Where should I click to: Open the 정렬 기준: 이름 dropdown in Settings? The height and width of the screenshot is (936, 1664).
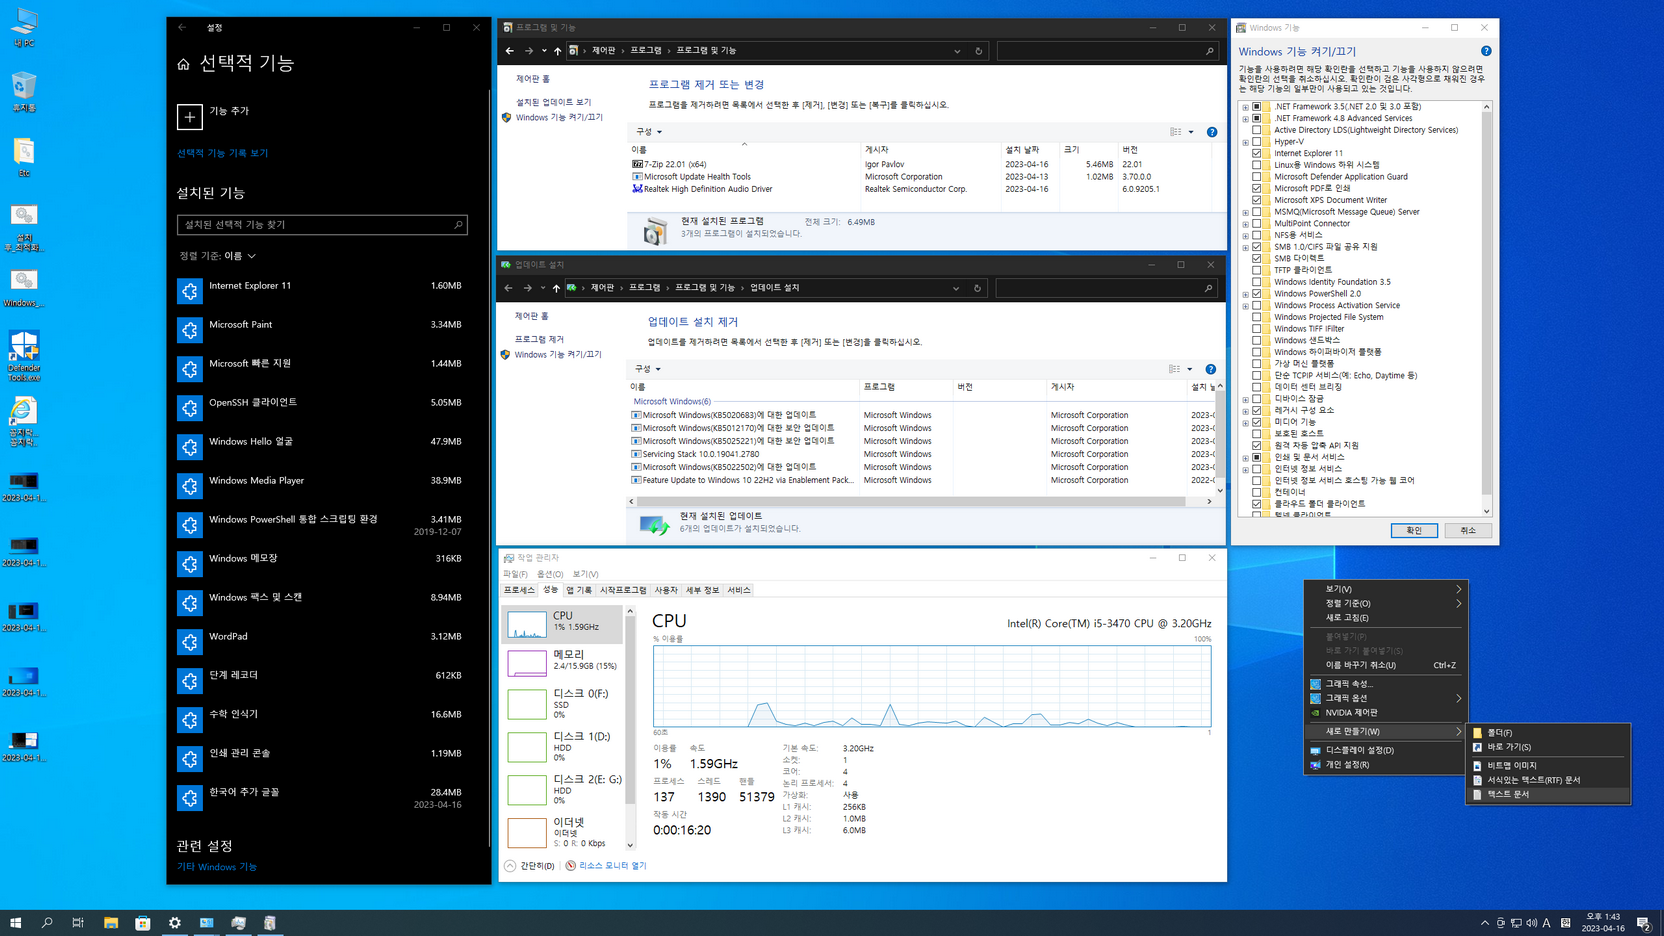218,256
